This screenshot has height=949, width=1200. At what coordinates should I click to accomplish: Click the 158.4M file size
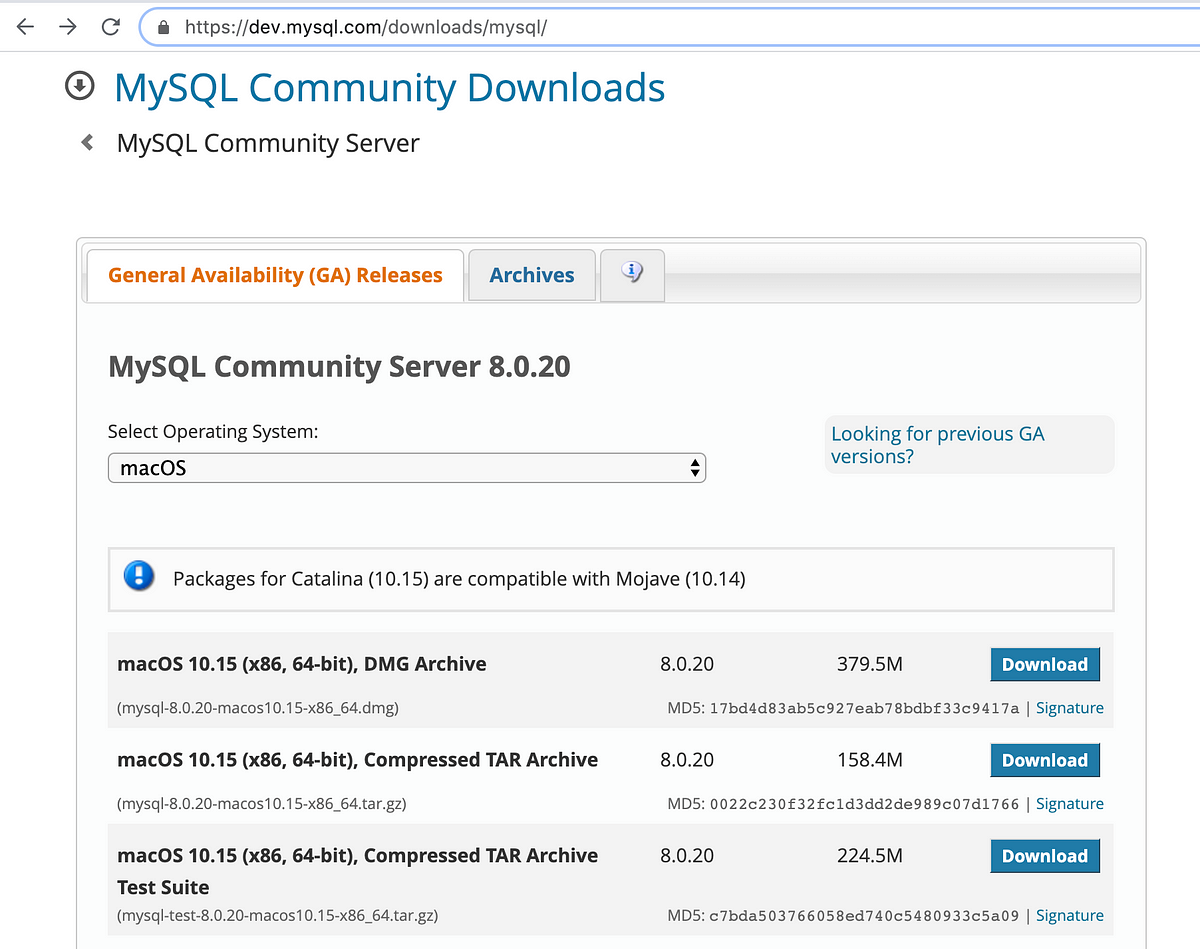tap(870, 760)
